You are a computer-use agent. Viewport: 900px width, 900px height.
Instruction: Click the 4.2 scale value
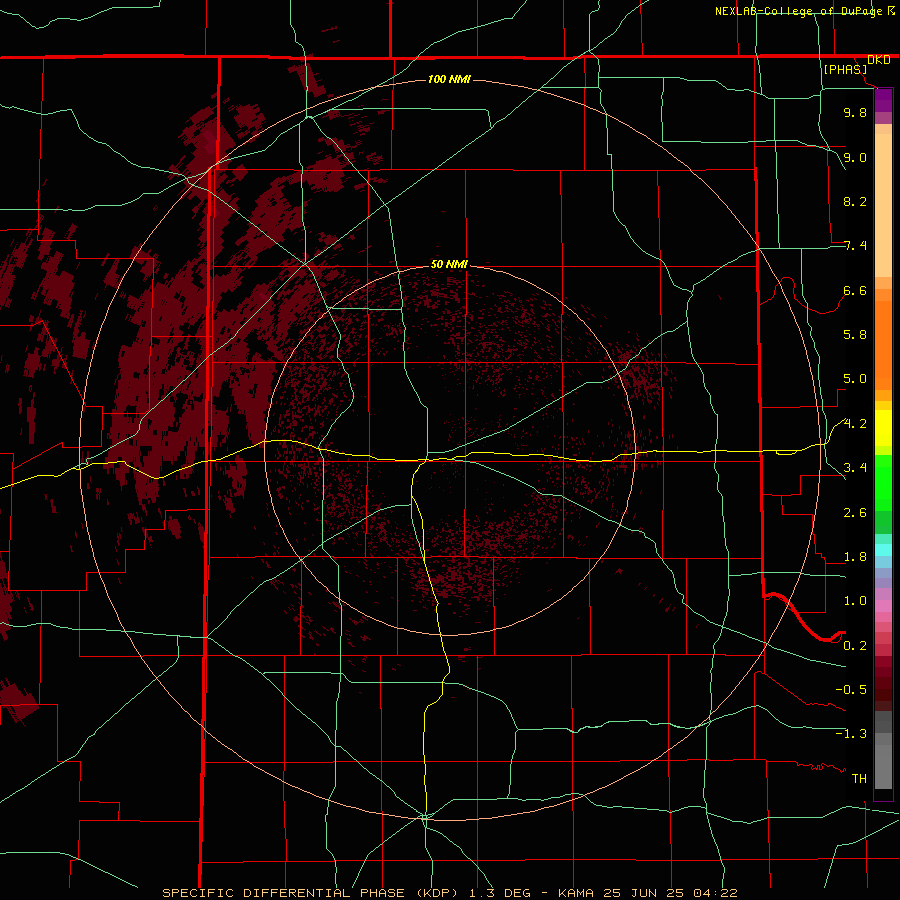tap(855, 424)
